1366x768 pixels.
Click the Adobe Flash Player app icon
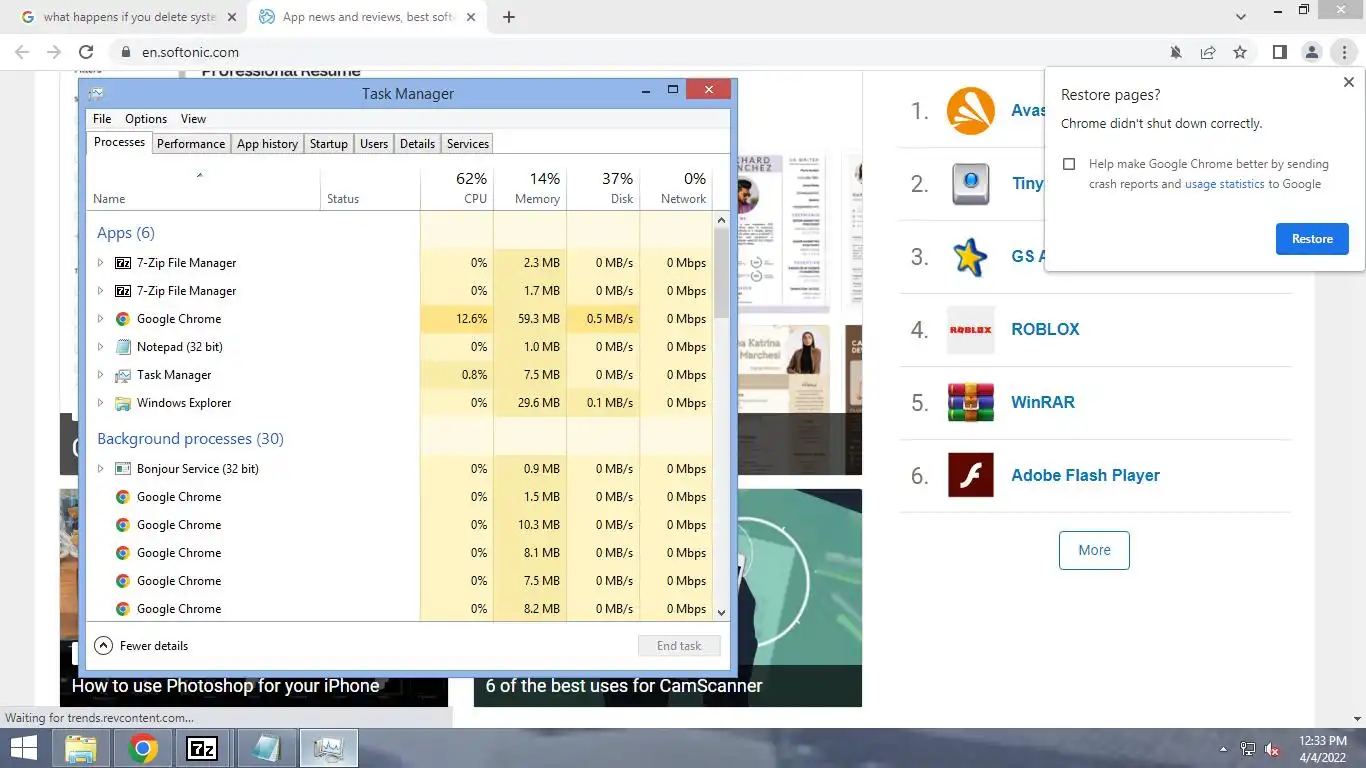tap(970, 475)
